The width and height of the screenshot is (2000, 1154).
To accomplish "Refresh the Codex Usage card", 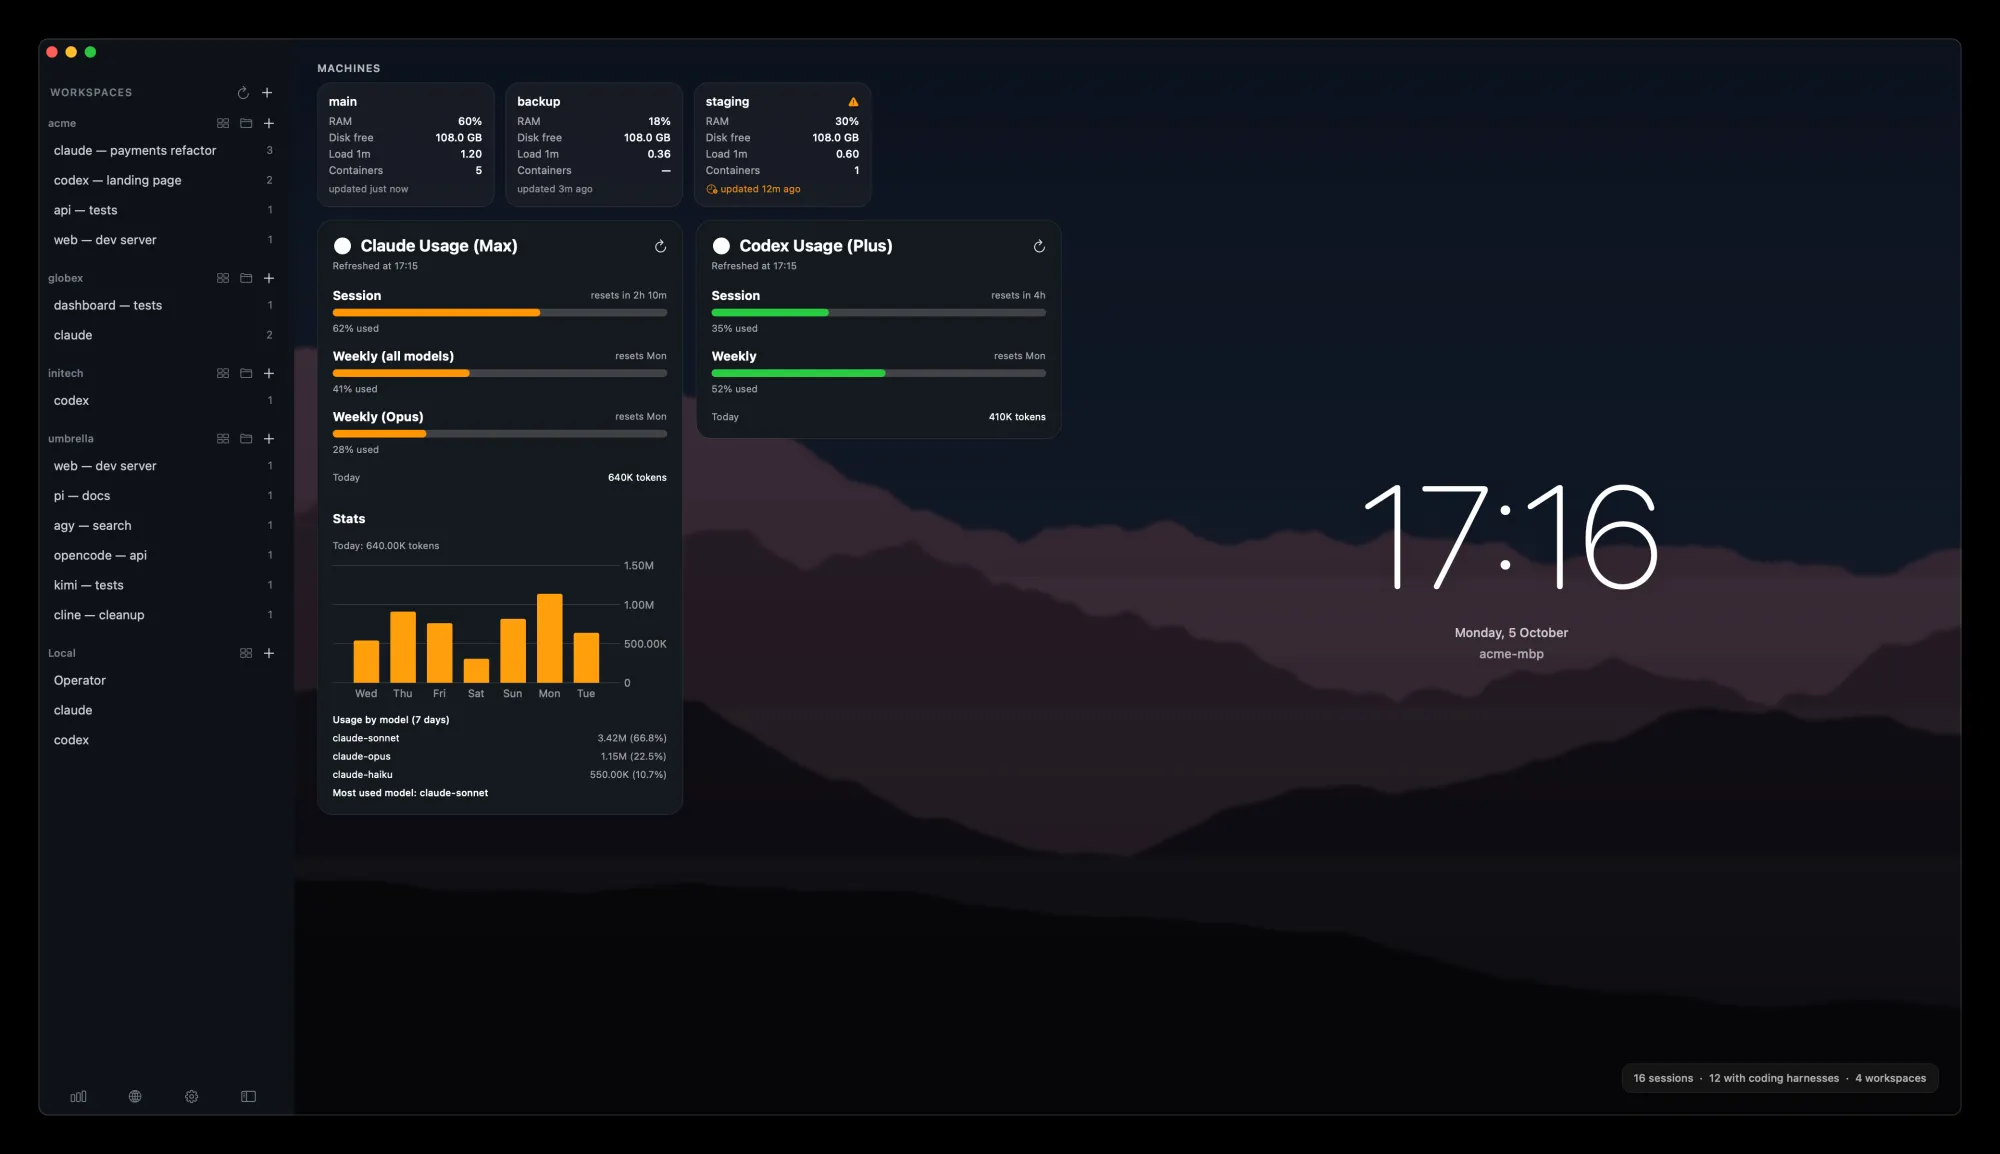I will click(1039, 246).
